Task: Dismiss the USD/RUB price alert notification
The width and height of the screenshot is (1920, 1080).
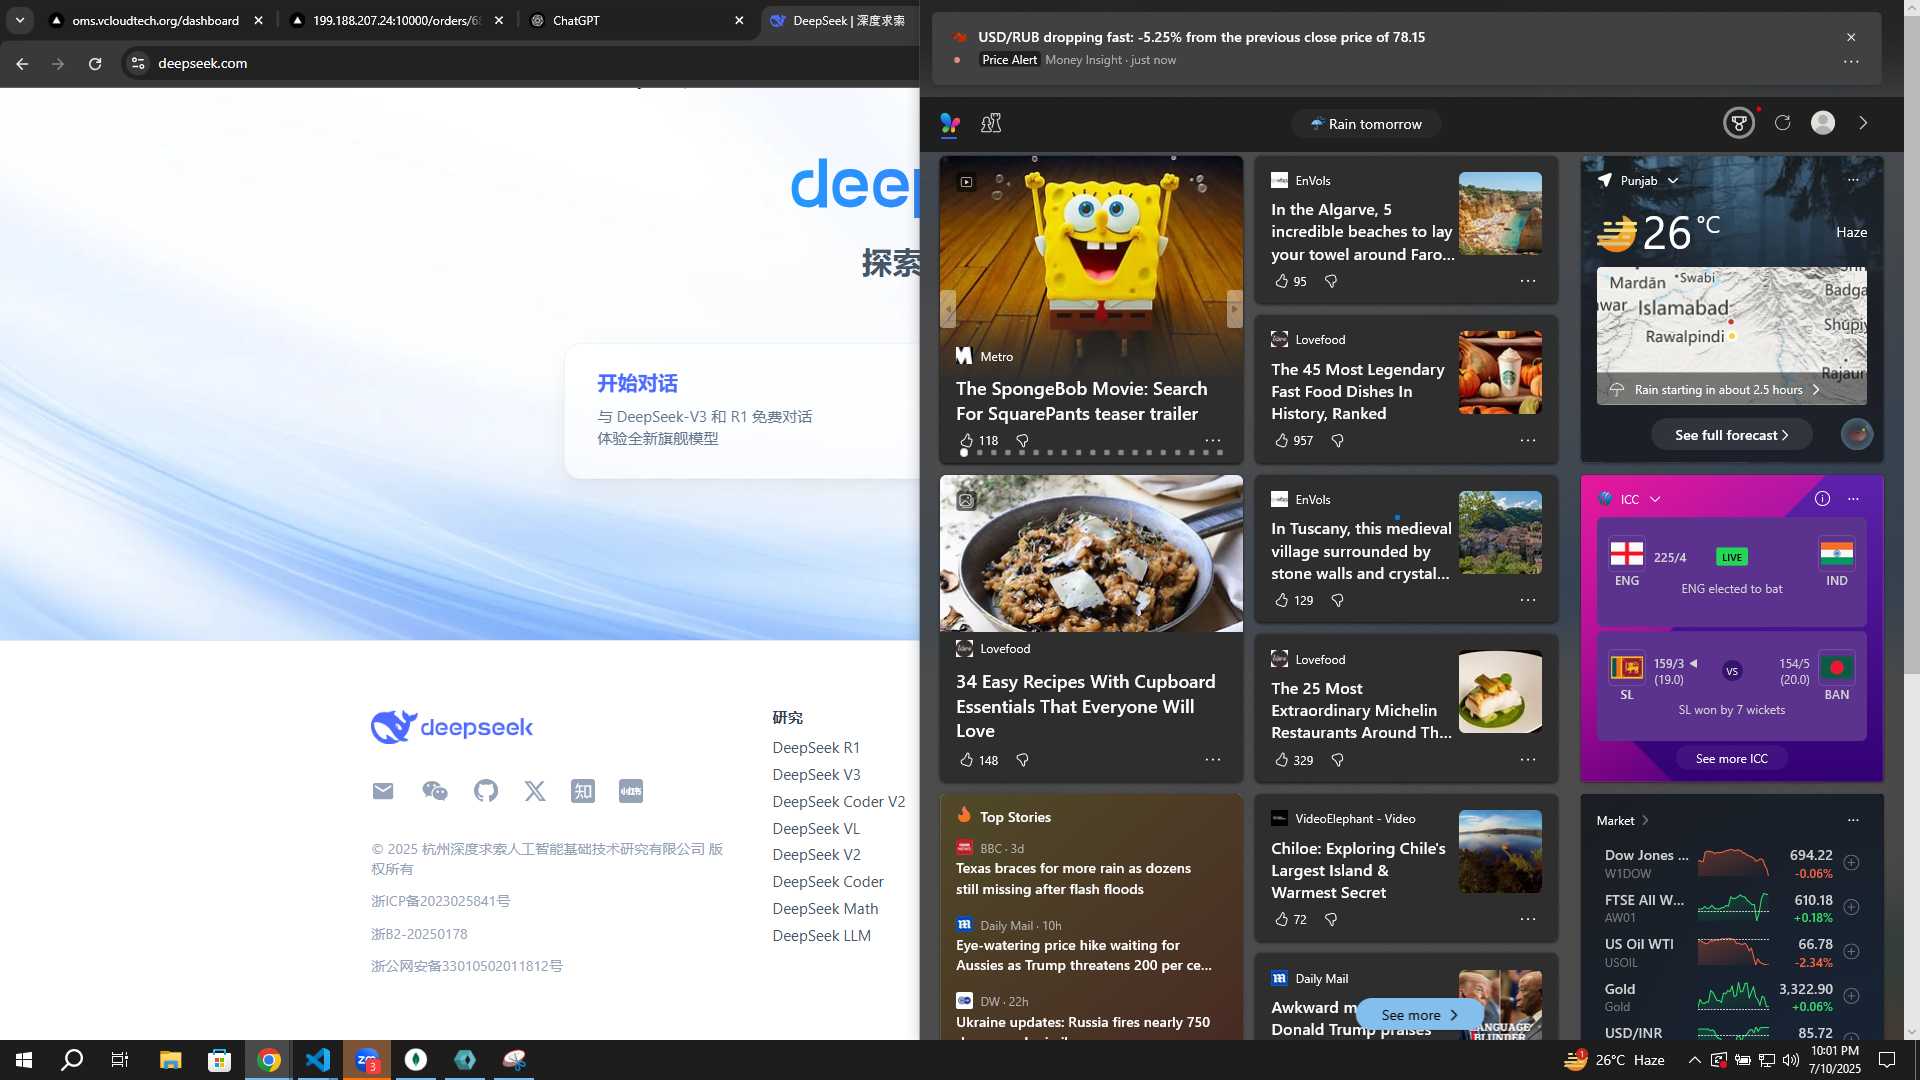Action: pos(1851,37)
